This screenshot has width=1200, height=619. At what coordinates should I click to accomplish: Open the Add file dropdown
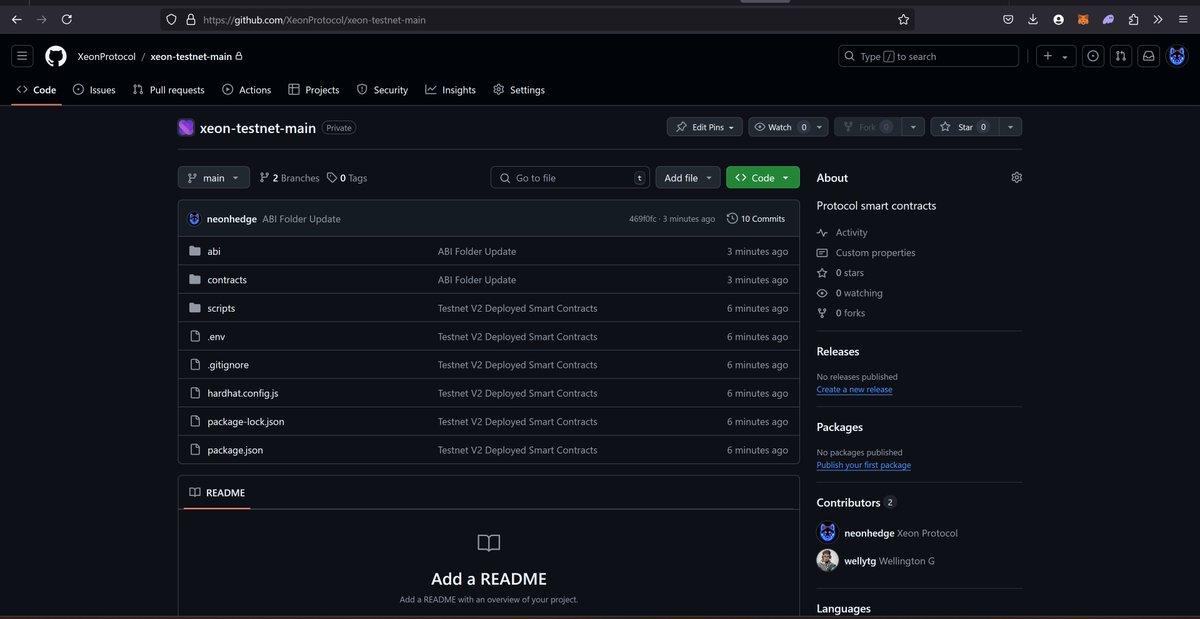(x=688, y=178)
